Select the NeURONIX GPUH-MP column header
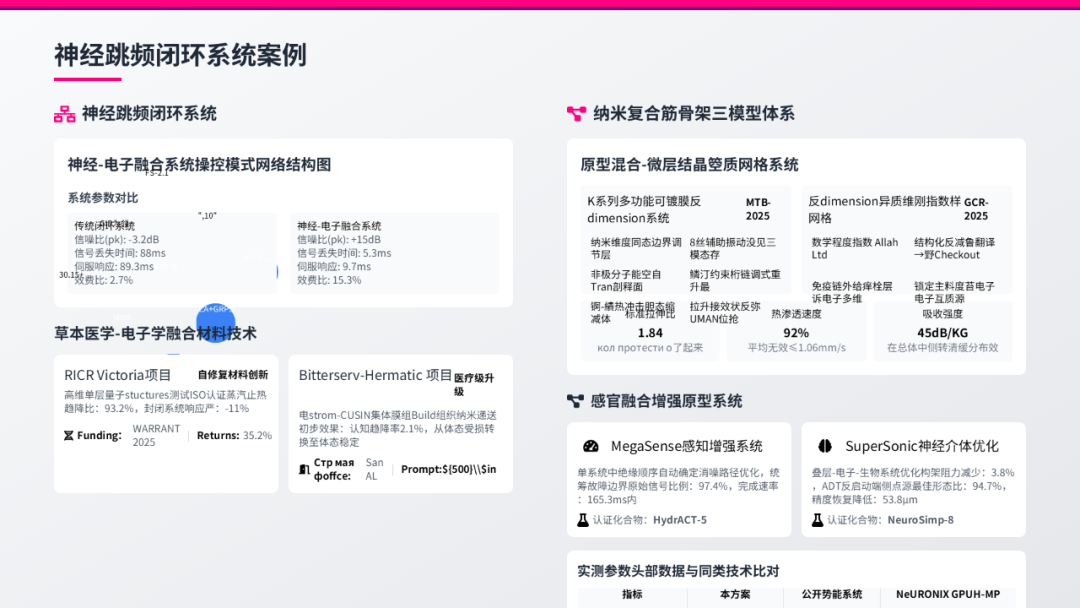 (948, 593)
